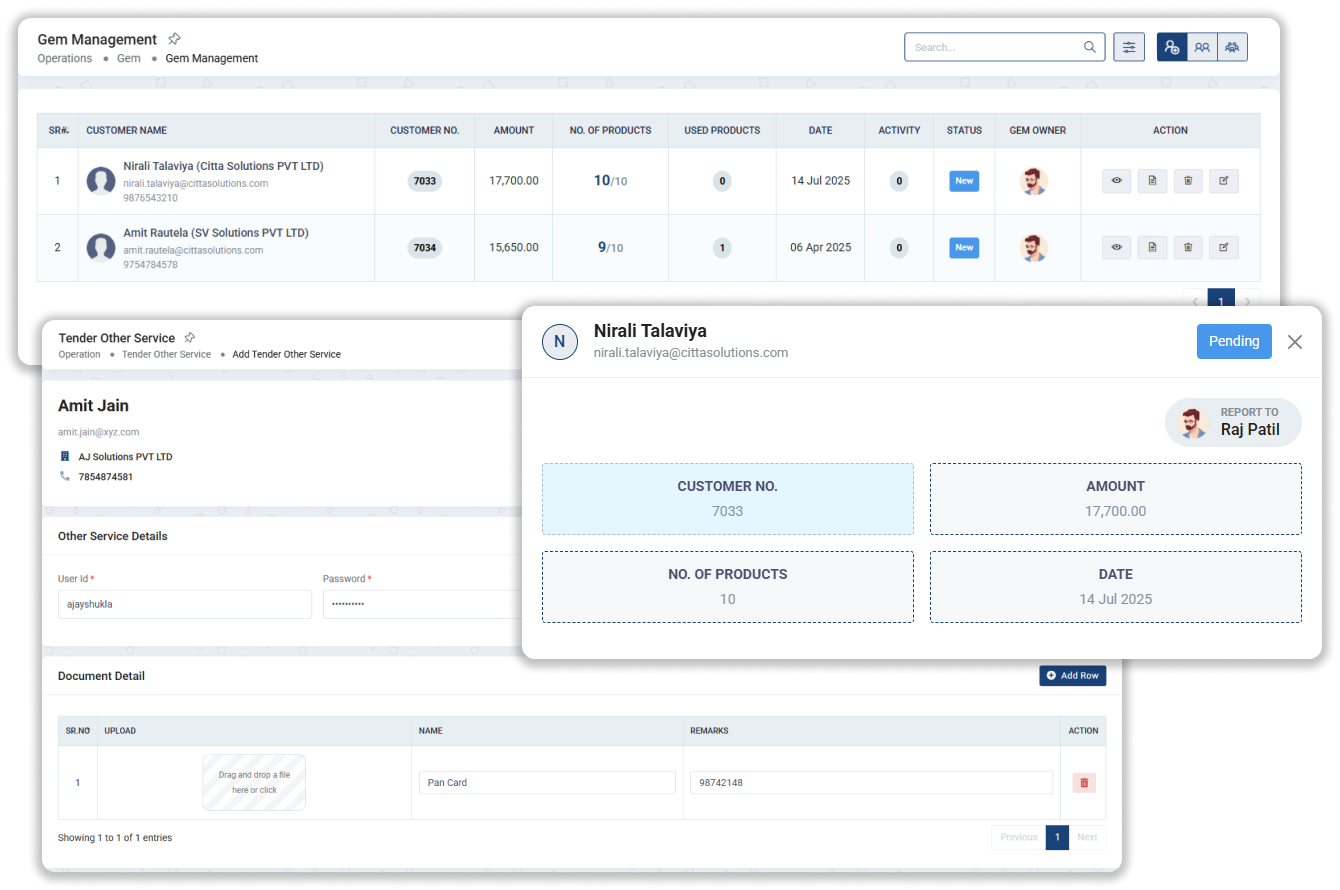Click the Gem breadcrumb link
The width and height of the screenshot is (1340, 890).
coord(128,59)
